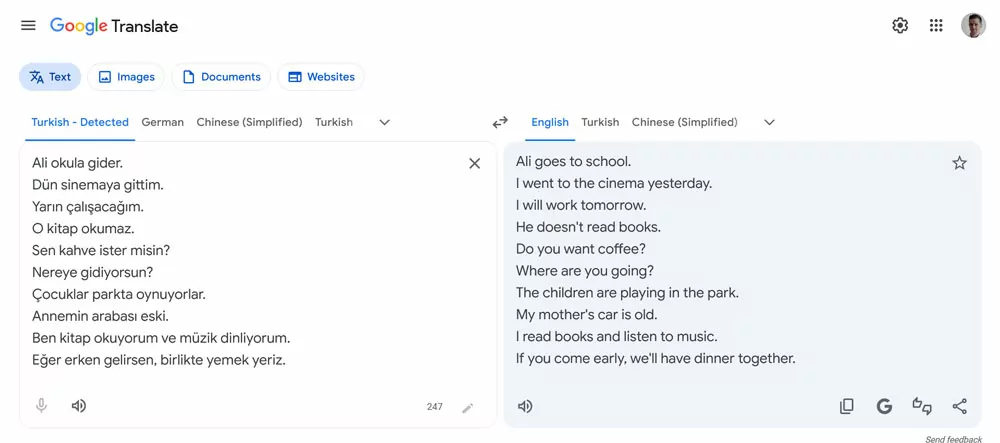Click translation 'Do you want coffee?'
Image resolution: width=1000 pixels, height=443 pixels.
(x=581, y=249)
